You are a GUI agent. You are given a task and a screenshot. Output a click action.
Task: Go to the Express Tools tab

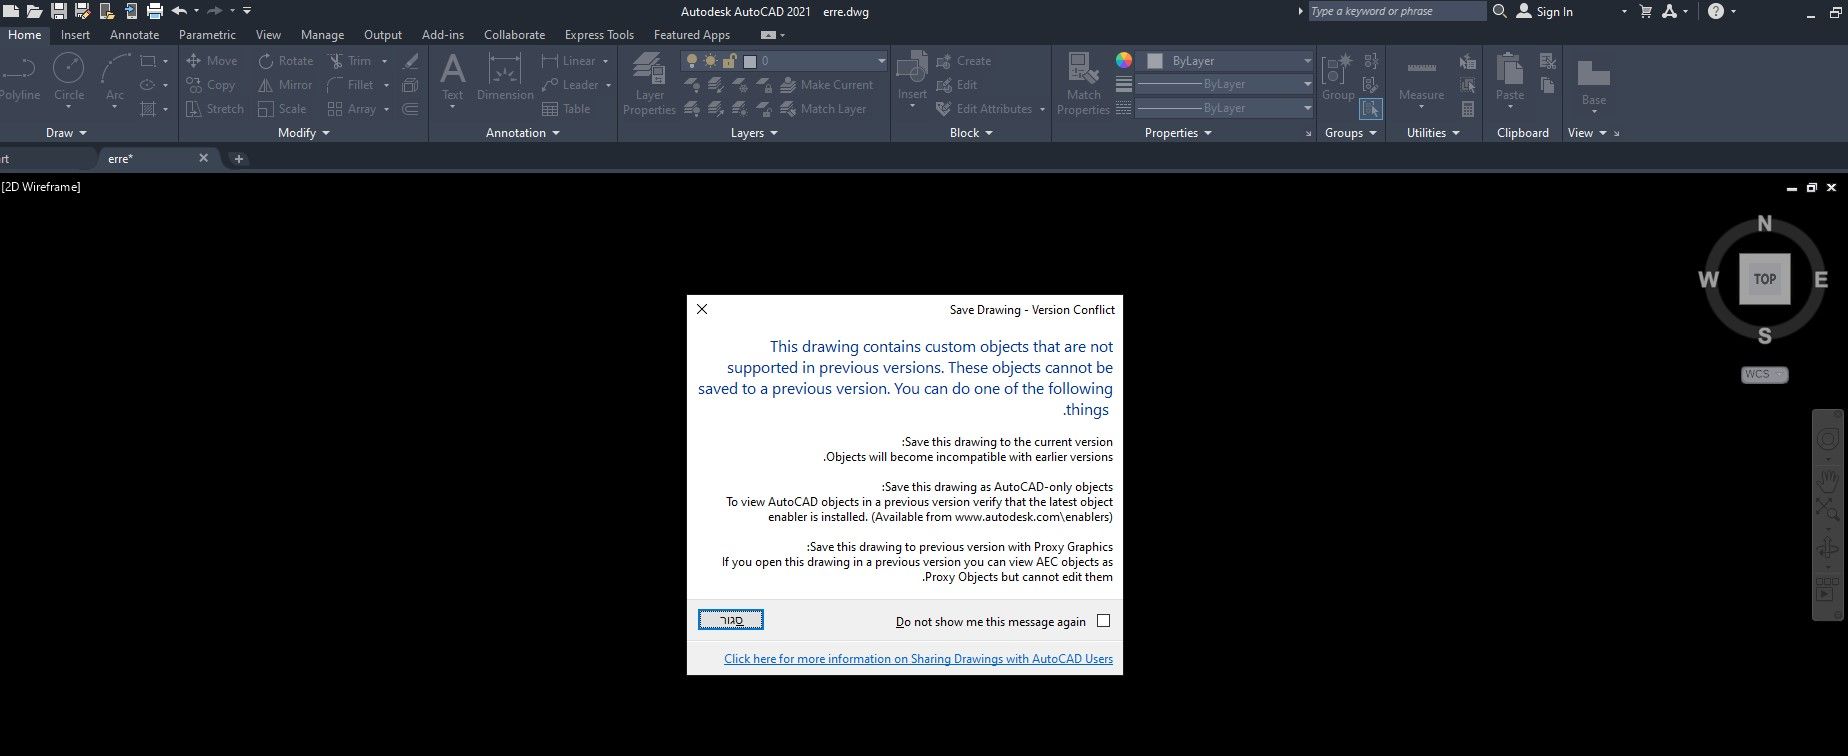pyautogui.click(x=599, y=35)
